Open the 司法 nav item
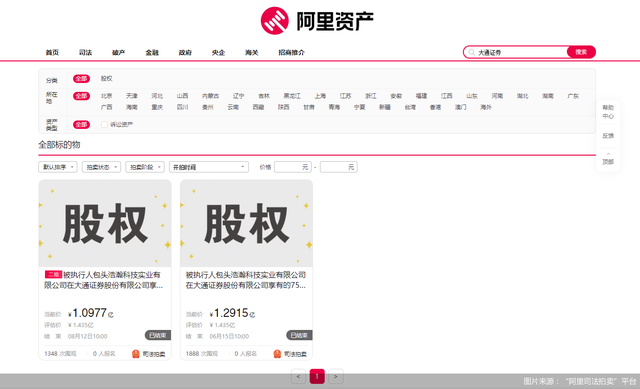Image resolution: width=640 pixels, height=389 pixels. coord(85,52)
